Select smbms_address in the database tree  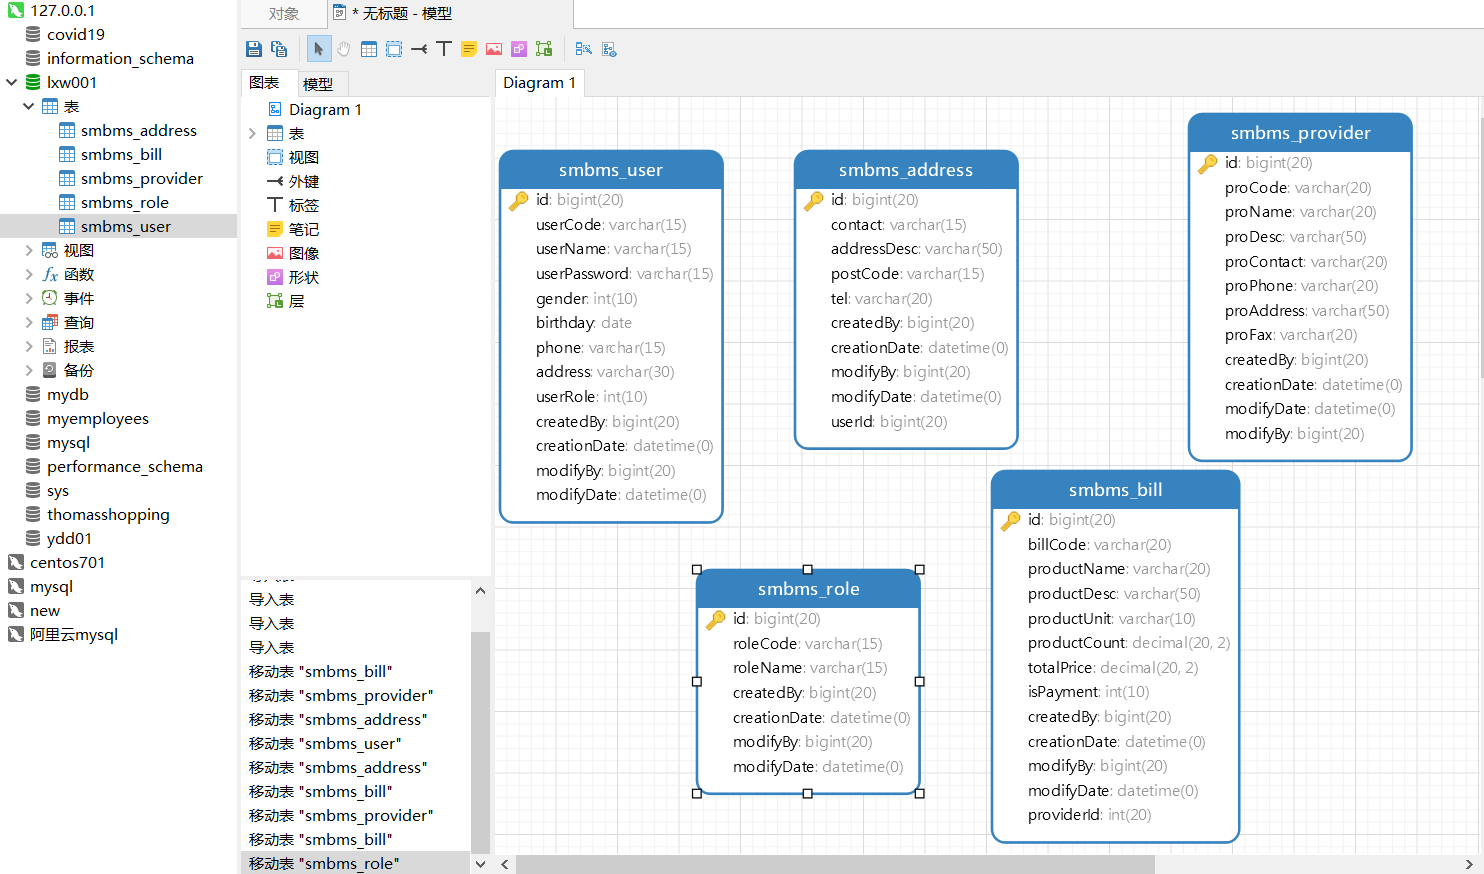pyautogui.click(x=139, y=130)
